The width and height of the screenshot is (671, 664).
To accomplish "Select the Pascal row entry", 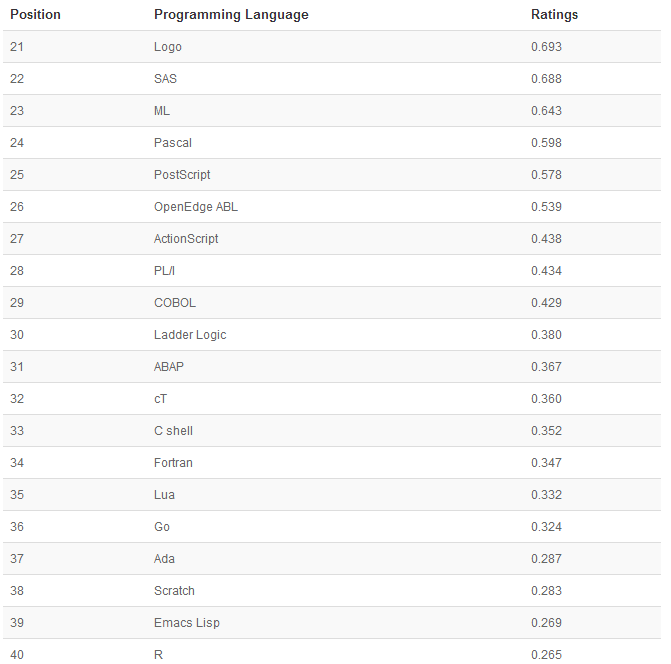I will click(x=173, y=143).
